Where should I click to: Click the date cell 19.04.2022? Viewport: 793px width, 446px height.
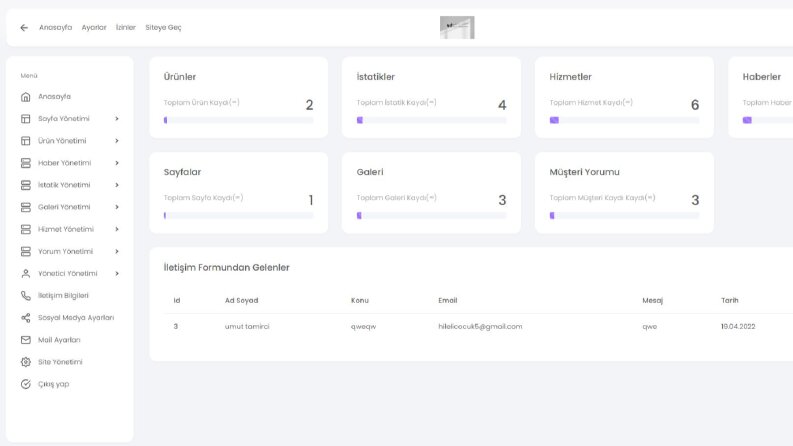pos(738,327)
